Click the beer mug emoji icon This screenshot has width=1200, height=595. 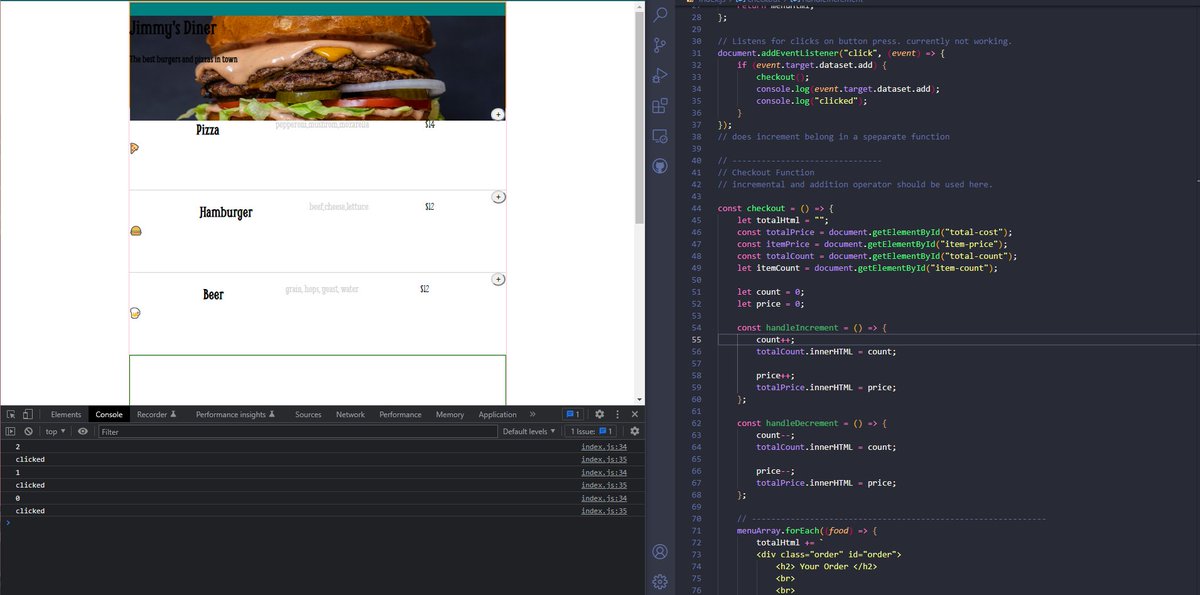click(135, 313)
